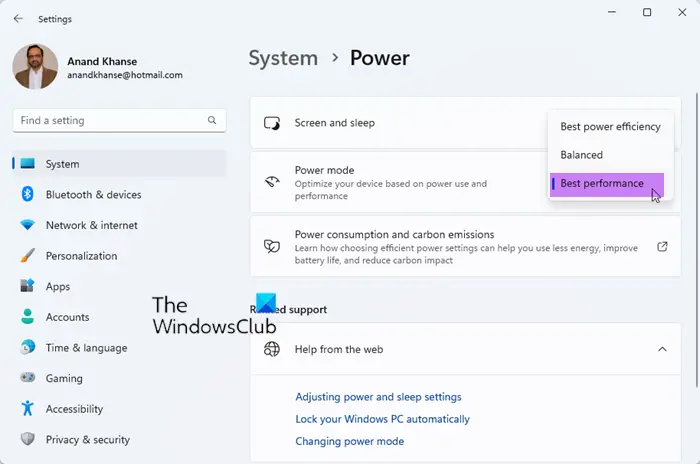Select Balanced power mode option
Screen dimensions: 700x464
click(610, 155)
